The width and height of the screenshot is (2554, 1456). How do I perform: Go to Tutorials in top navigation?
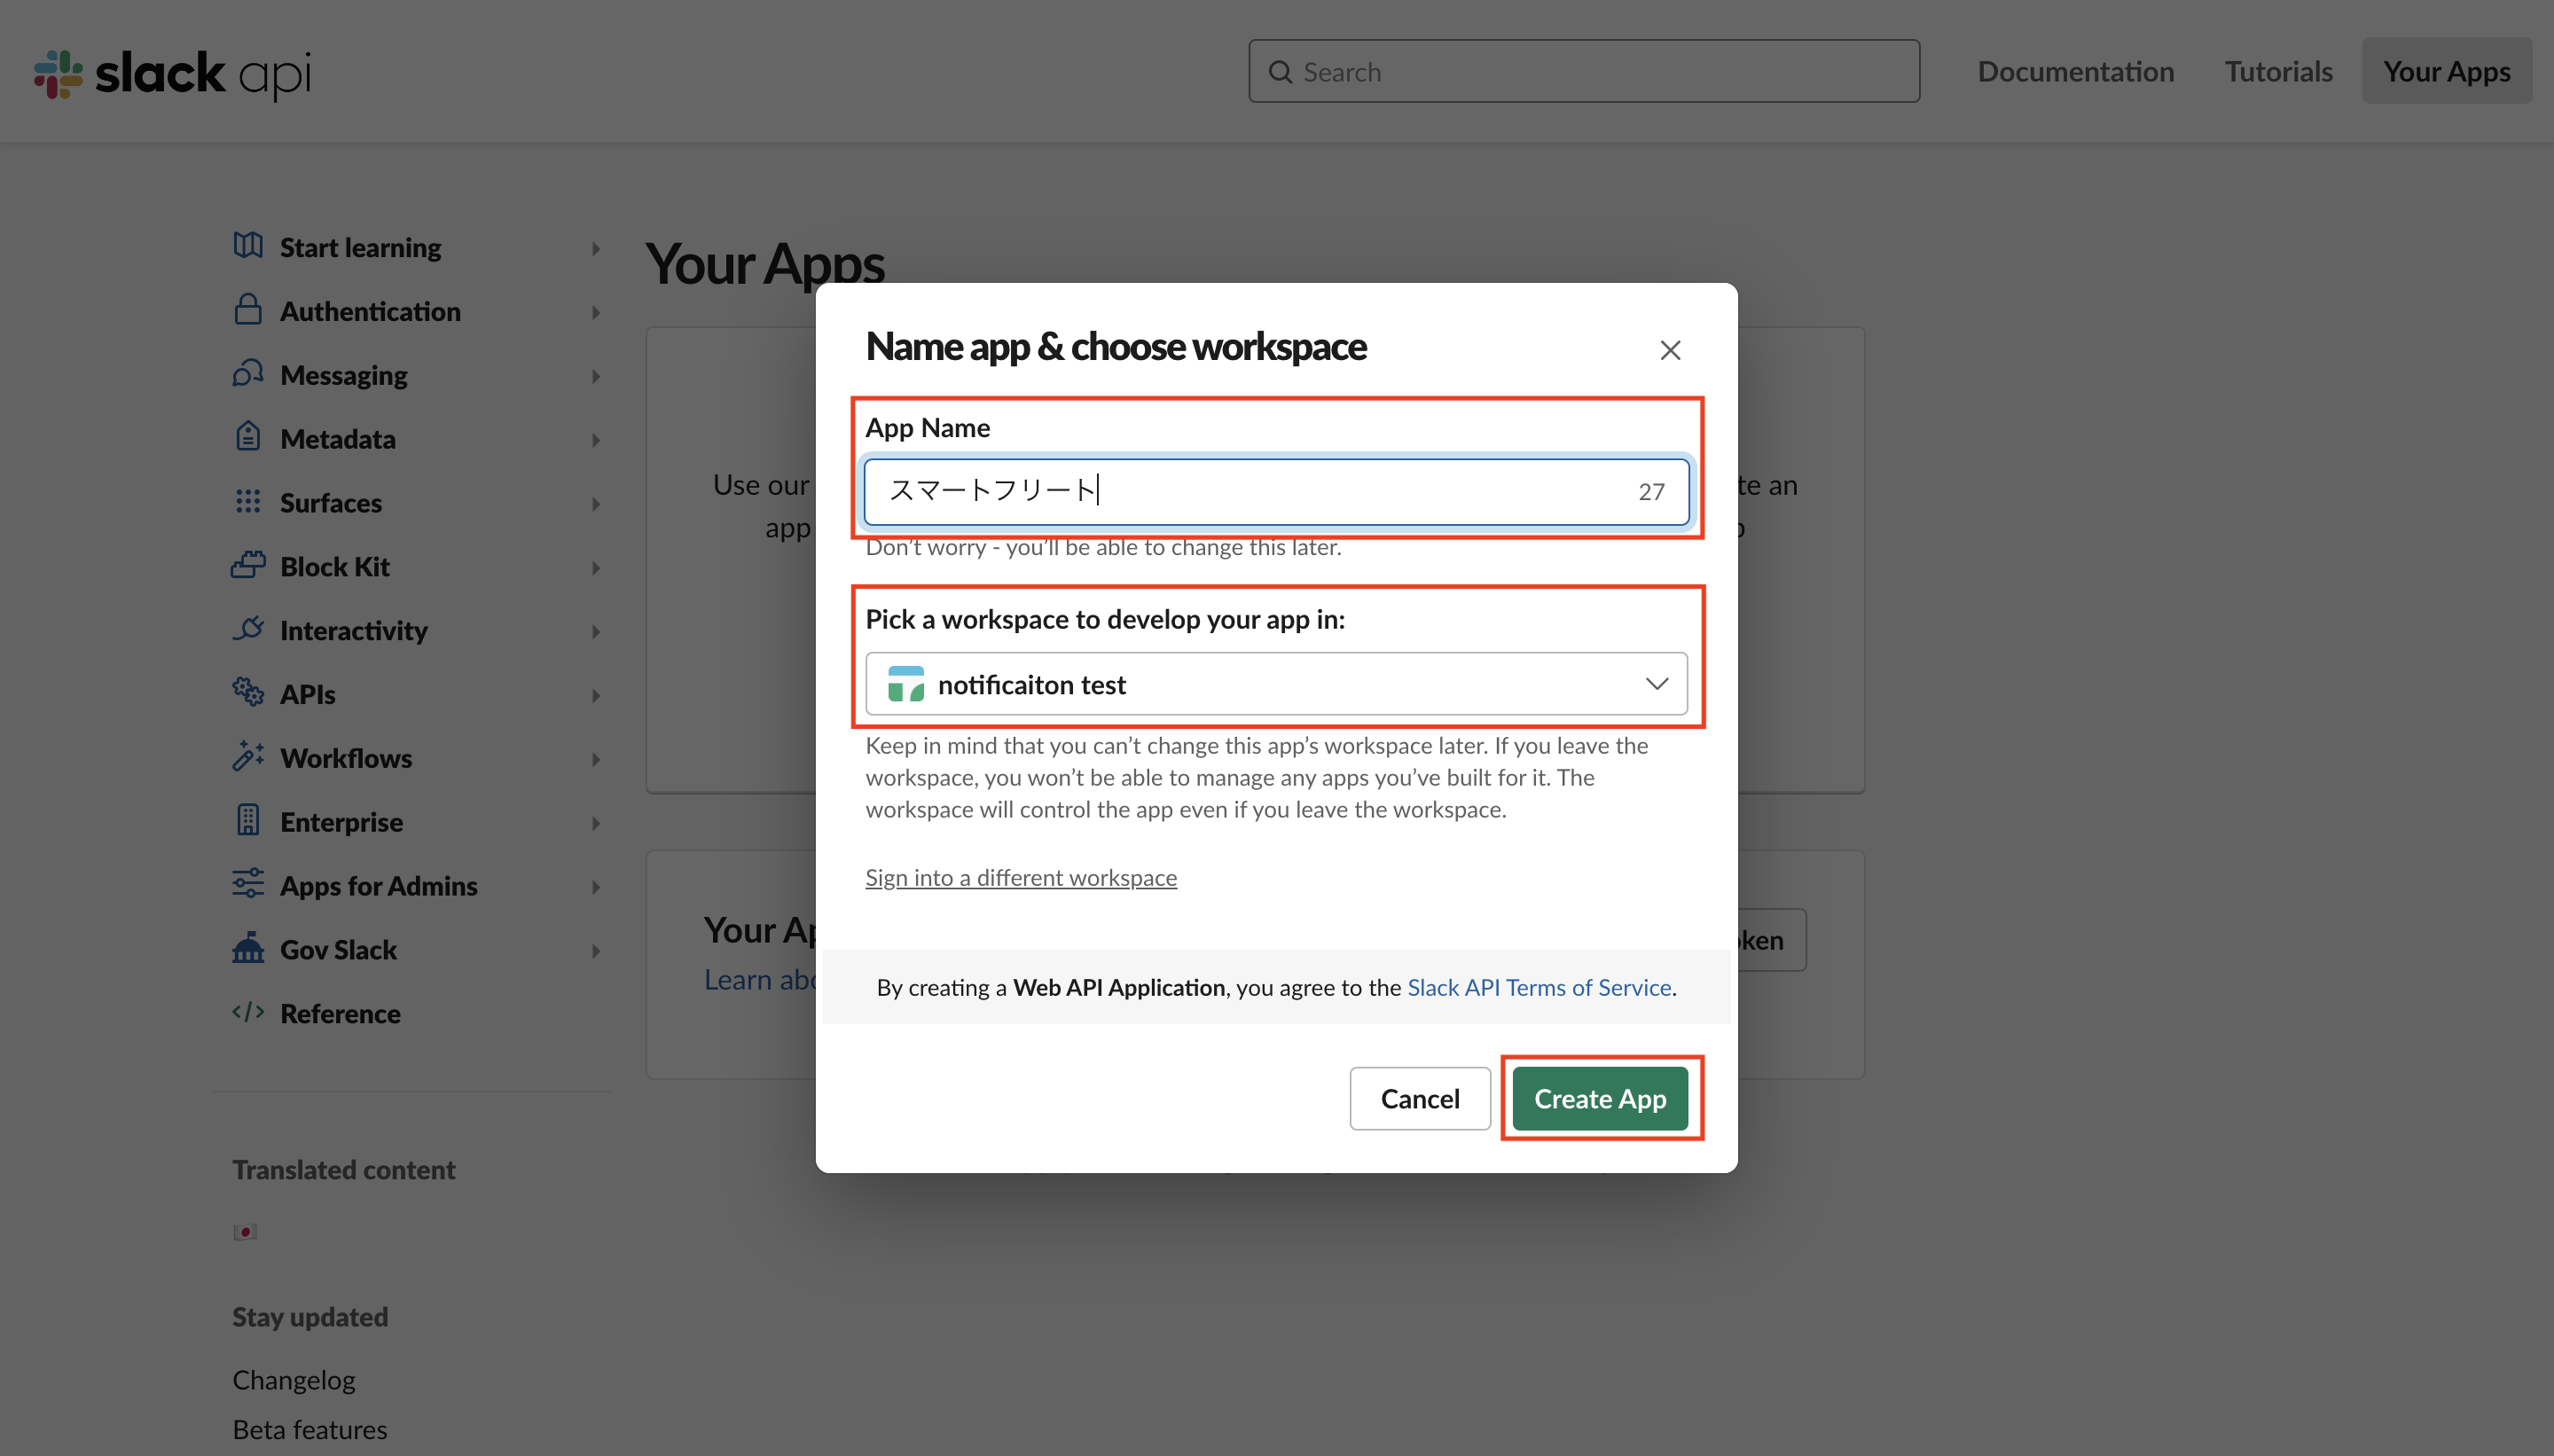(2277, 72)
